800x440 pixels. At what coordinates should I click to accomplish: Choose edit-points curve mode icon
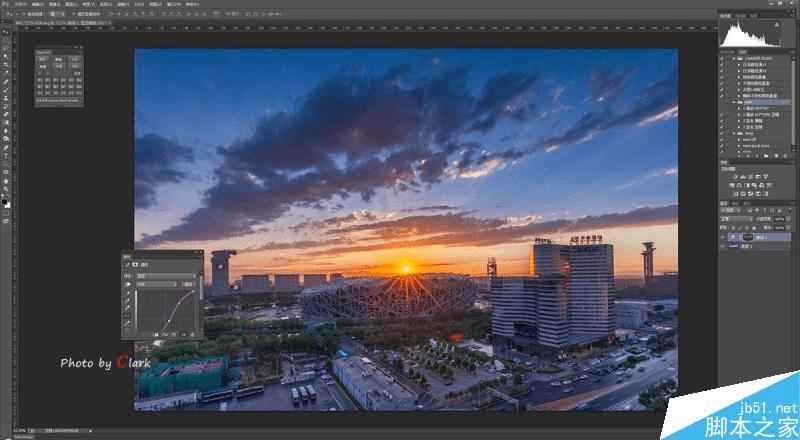[128, 316]
